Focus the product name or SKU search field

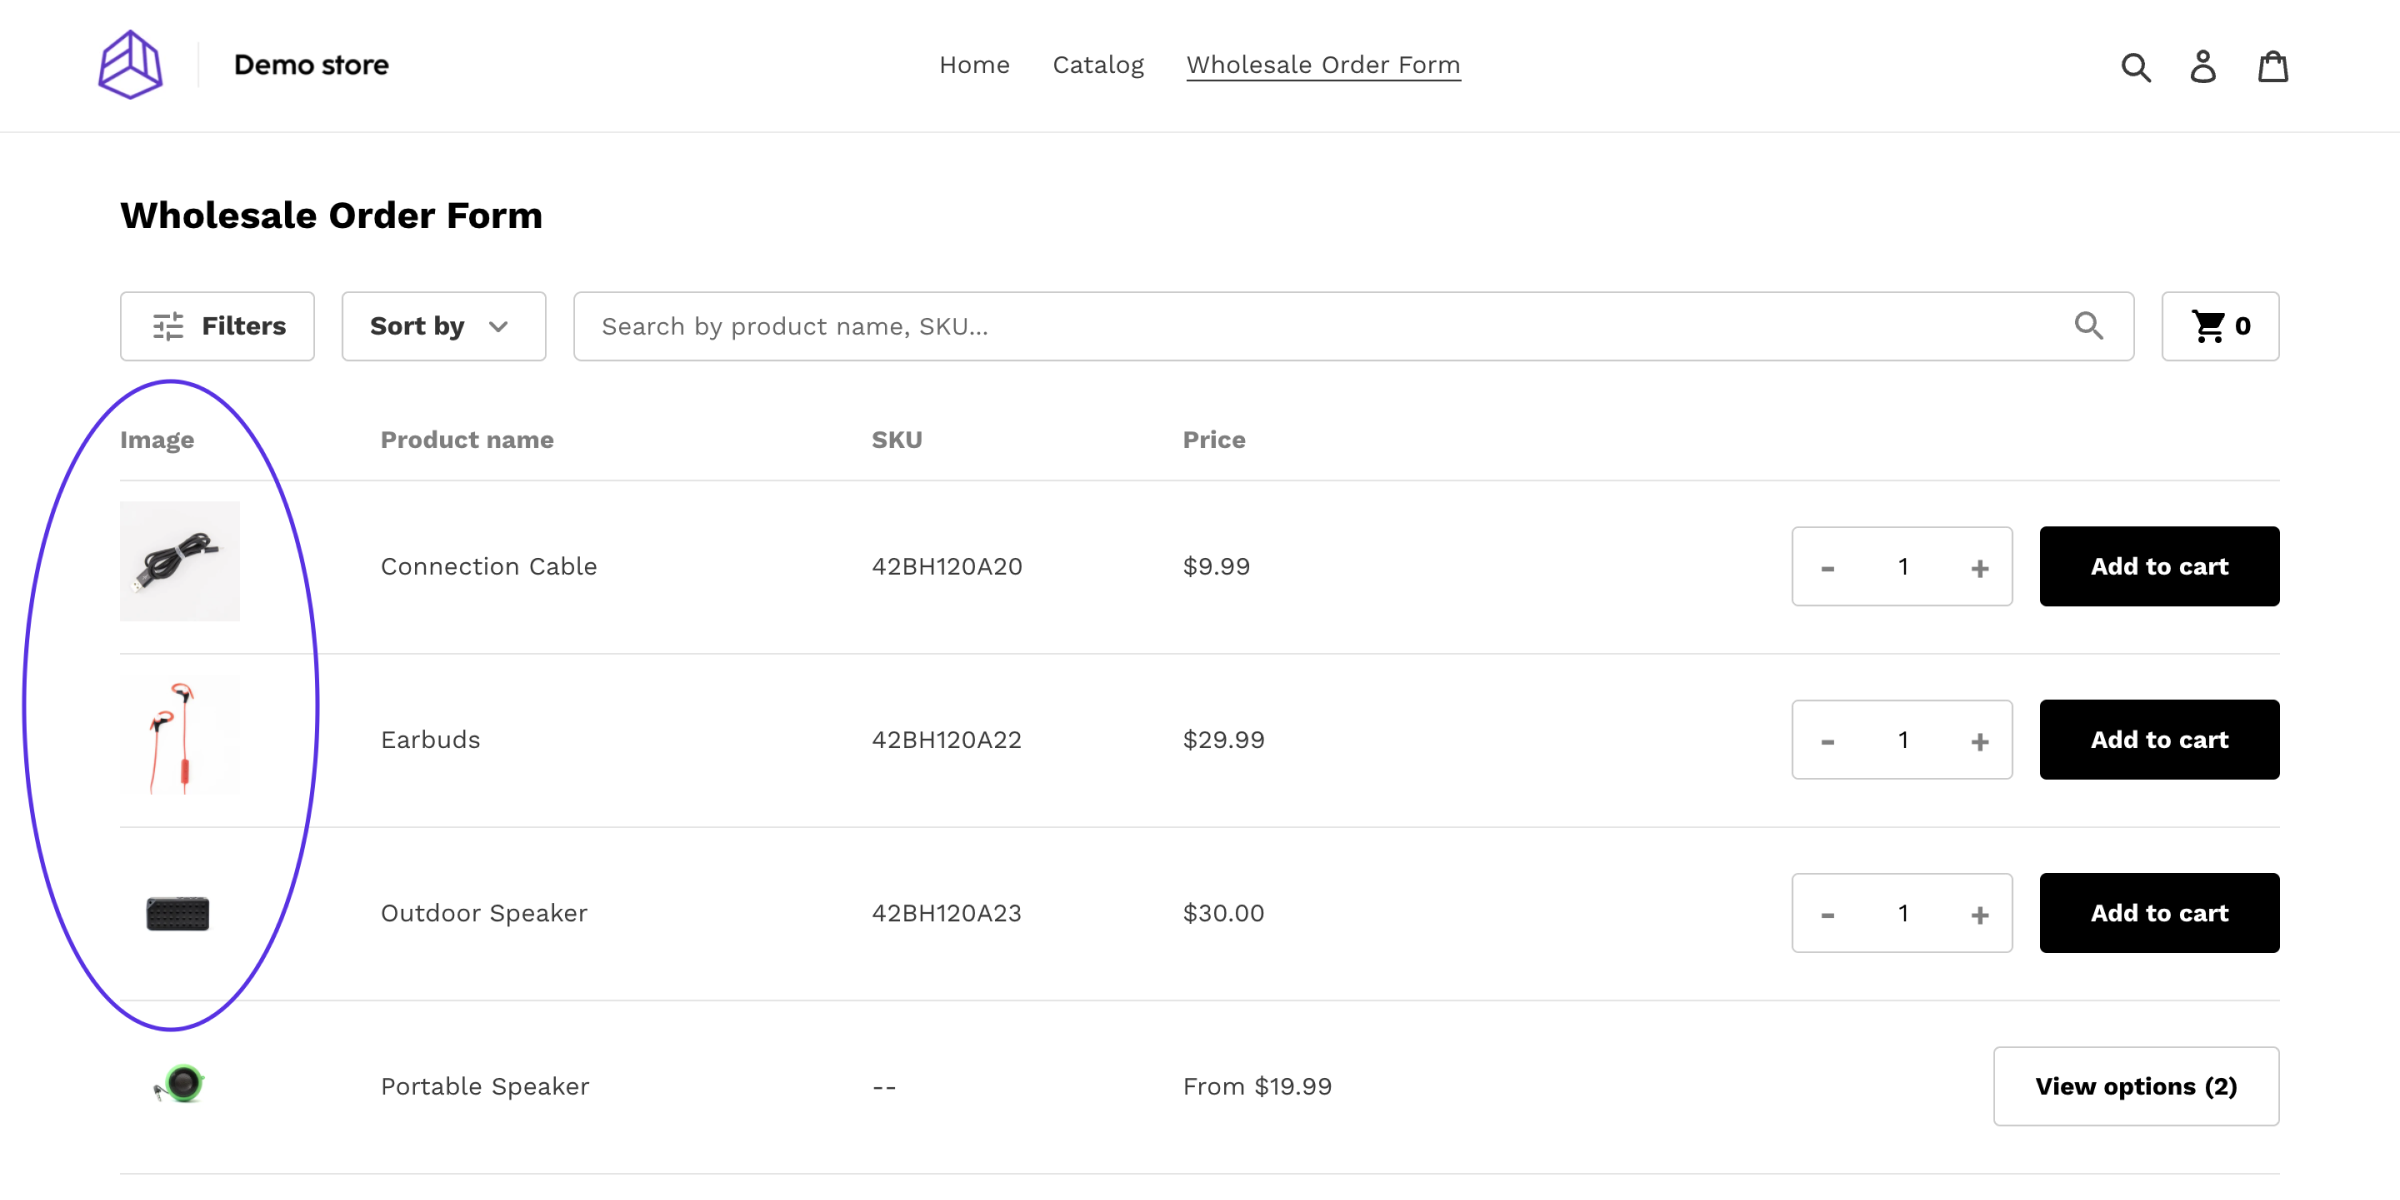point(1353,326)
